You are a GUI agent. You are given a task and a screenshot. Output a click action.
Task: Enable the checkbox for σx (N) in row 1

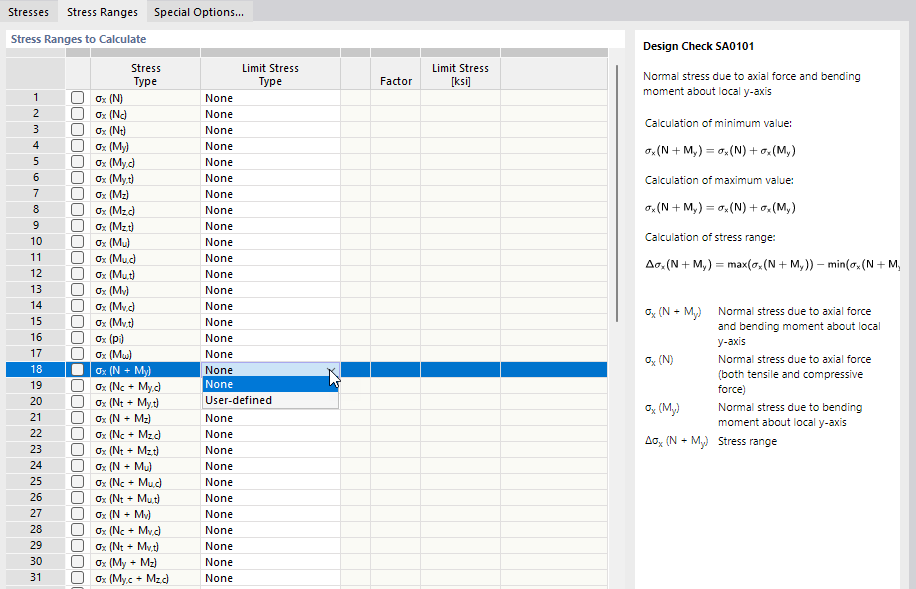coord(77,97)
